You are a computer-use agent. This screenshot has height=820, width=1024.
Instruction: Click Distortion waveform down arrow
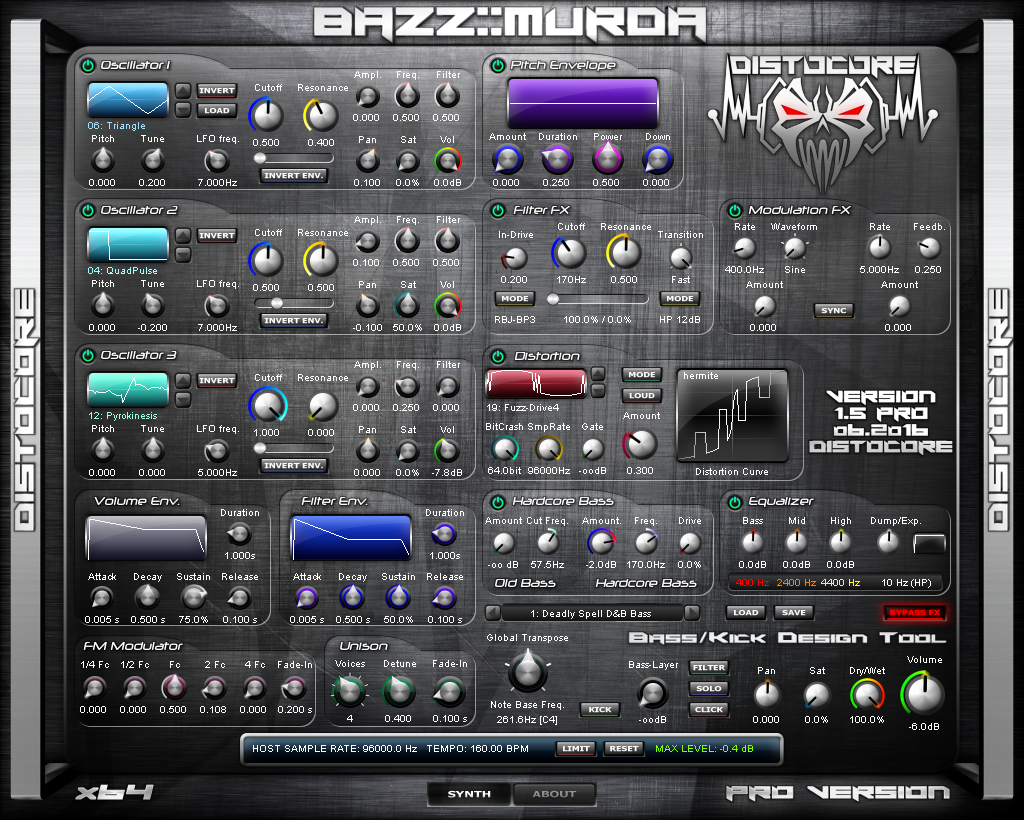coord(598,390)
